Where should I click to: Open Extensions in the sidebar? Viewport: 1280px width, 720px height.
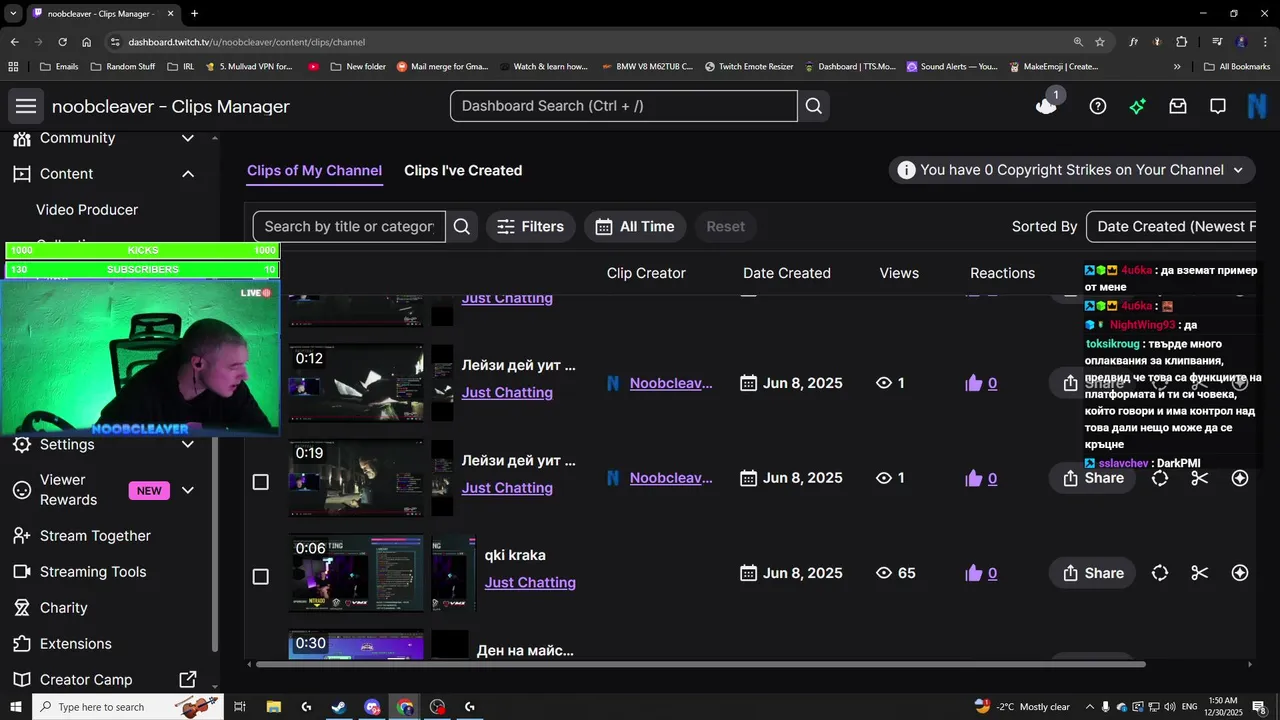click(x=76, y=644)
